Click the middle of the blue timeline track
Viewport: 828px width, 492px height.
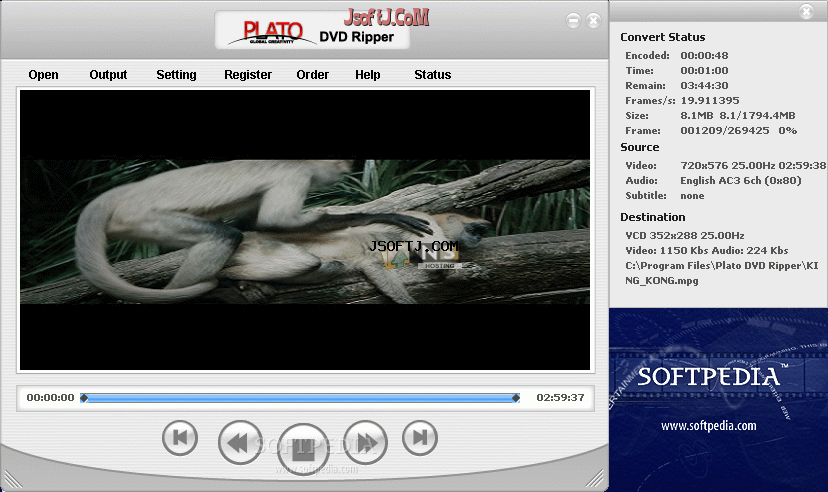300,398
